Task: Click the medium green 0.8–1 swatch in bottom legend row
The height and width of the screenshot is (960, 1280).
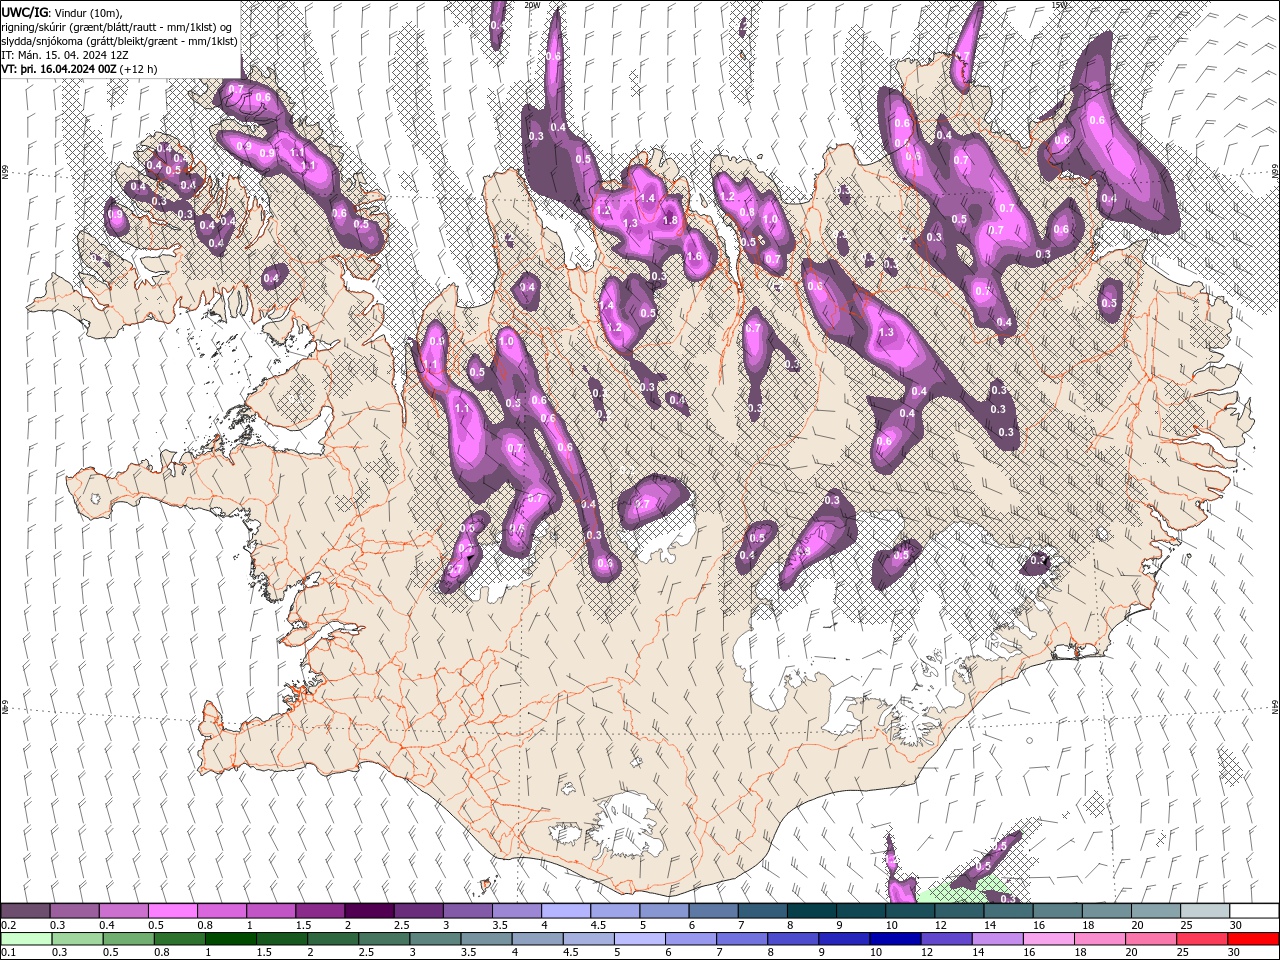Action: click(x=179, y=939)
